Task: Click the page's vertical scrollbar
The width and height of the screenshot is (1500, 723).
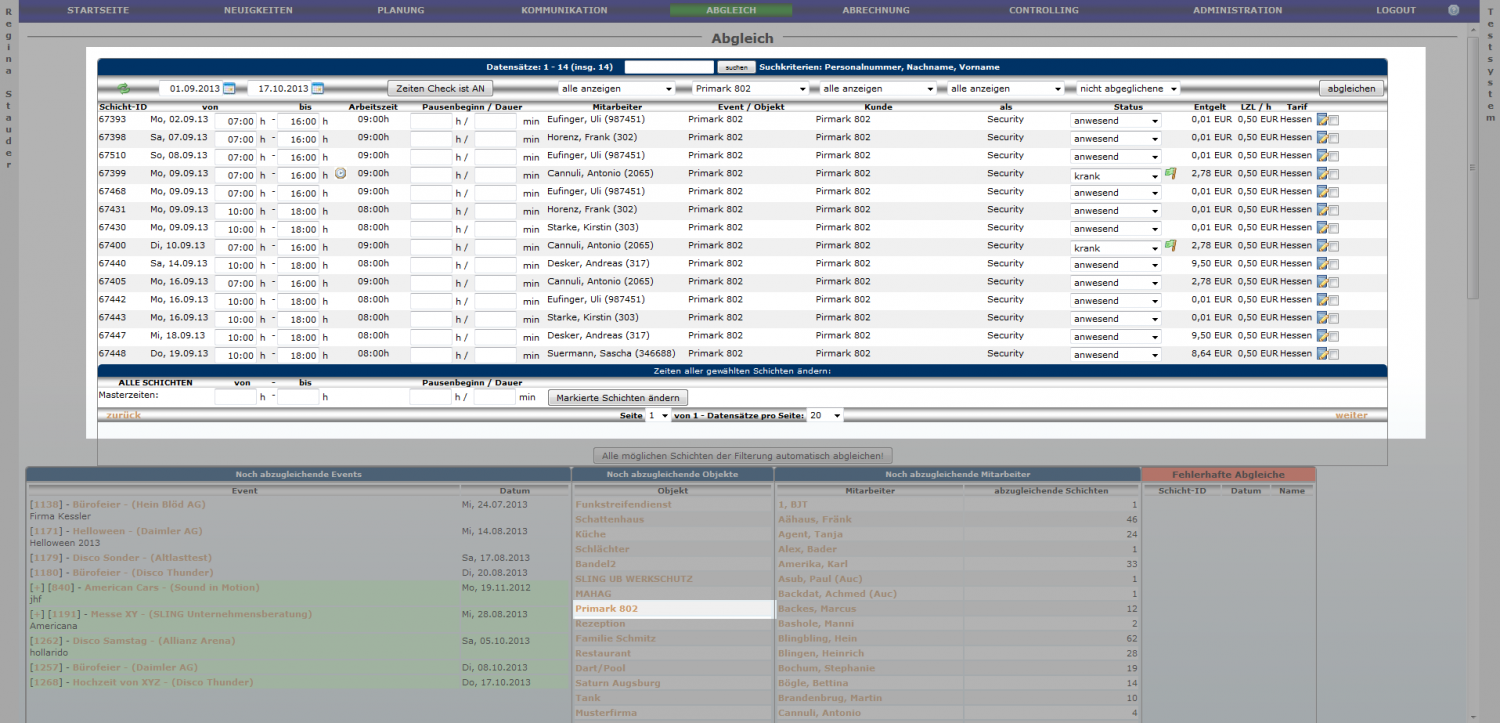Action: pyautogui.click(x=1472, y=370)
